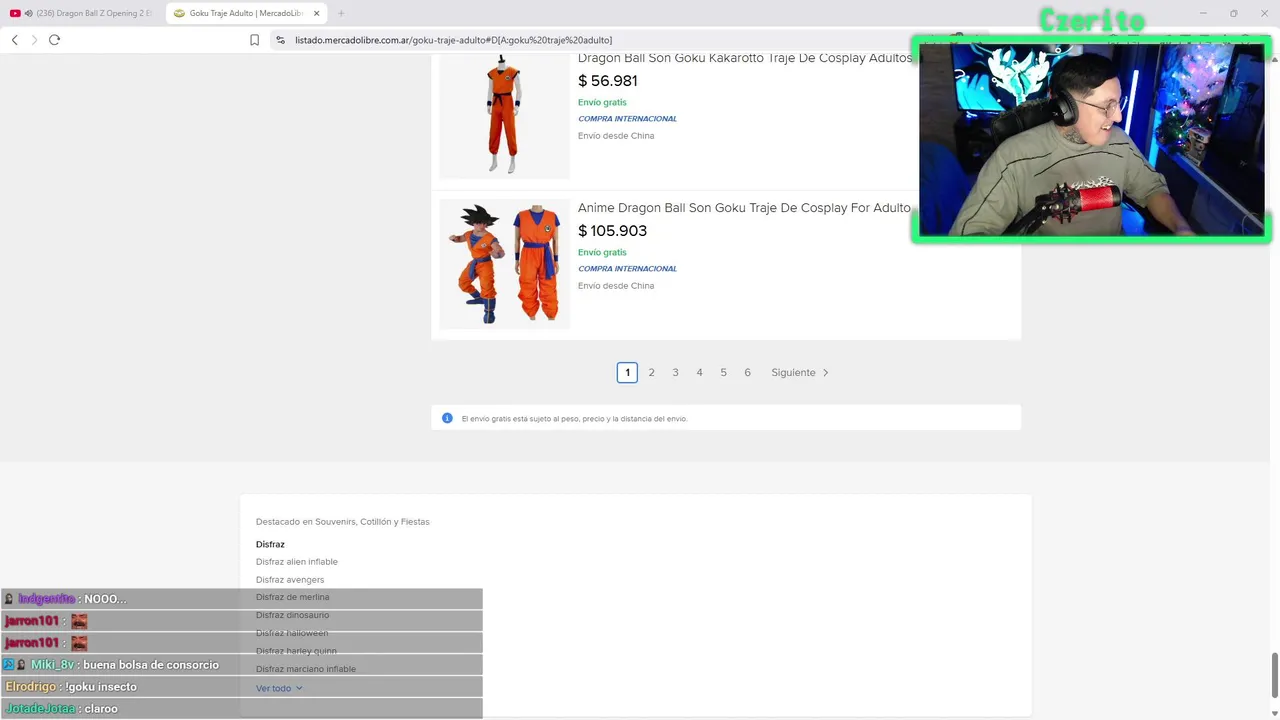Go to results page 4
Screen dimensions: 1280x720
(699, 372)
